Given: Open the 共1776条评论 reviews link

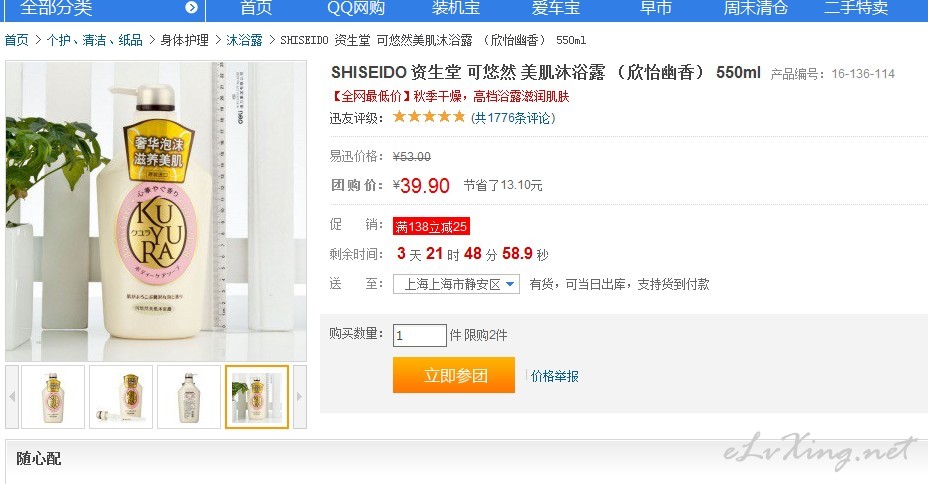Looking at the screenshot, I should (x=513, y=118).
